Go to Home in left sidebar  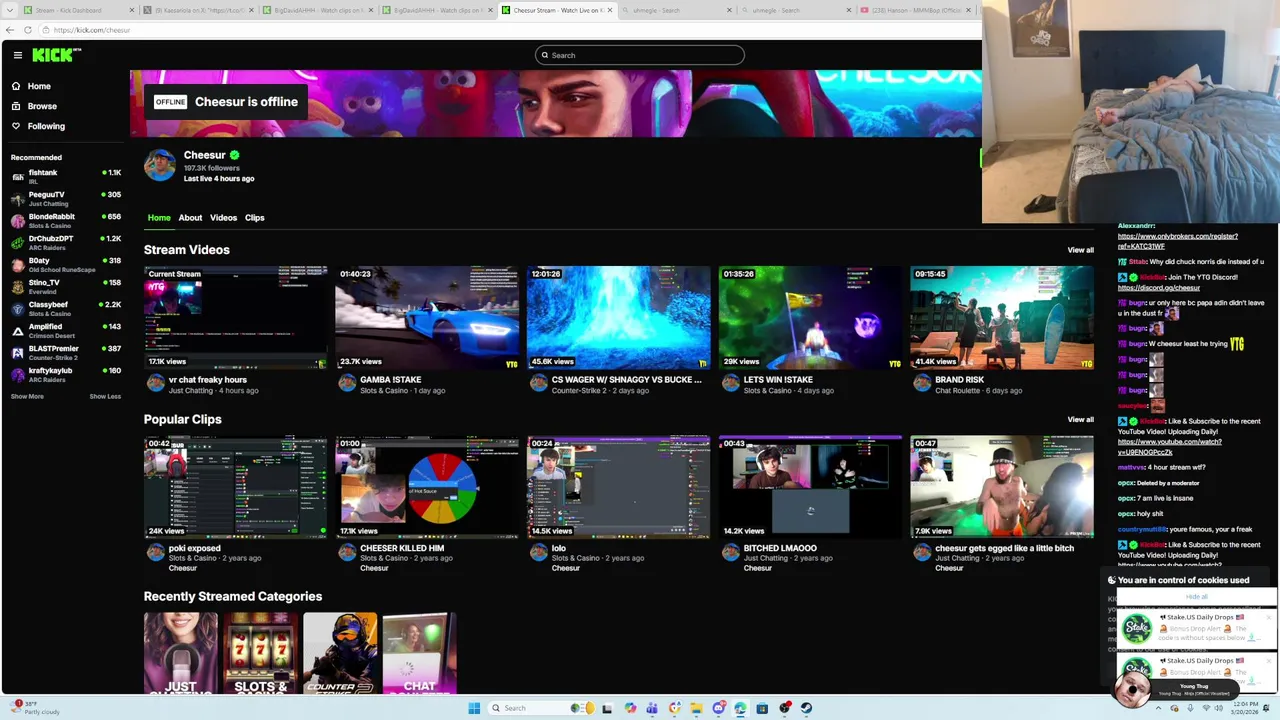[39, 86]
